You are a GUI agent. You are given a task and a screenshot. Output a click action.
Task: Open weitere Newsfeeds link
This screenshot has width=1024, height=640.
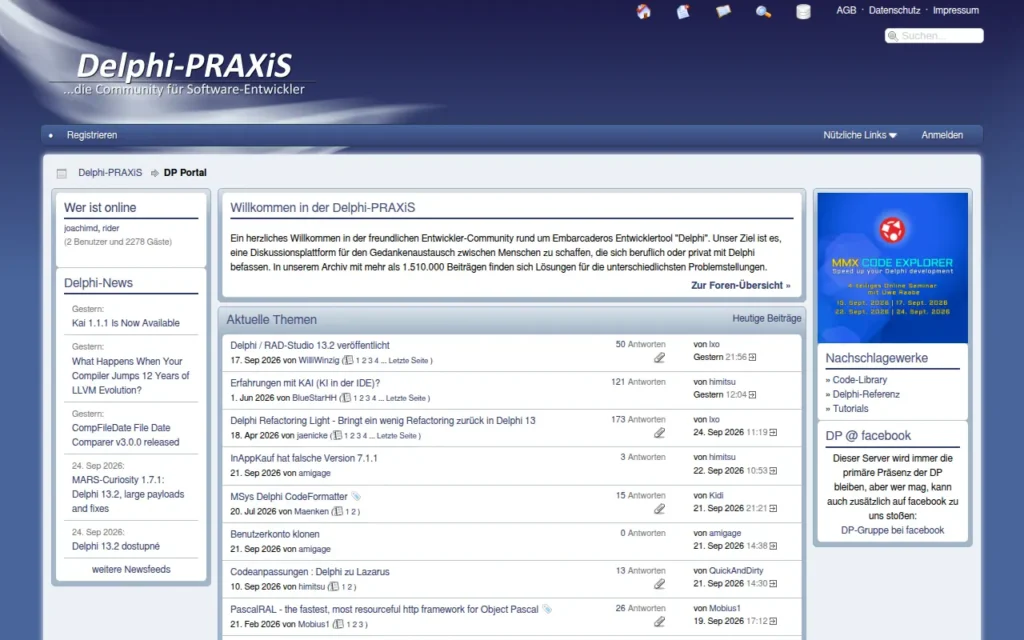click(x=131, y=569)
